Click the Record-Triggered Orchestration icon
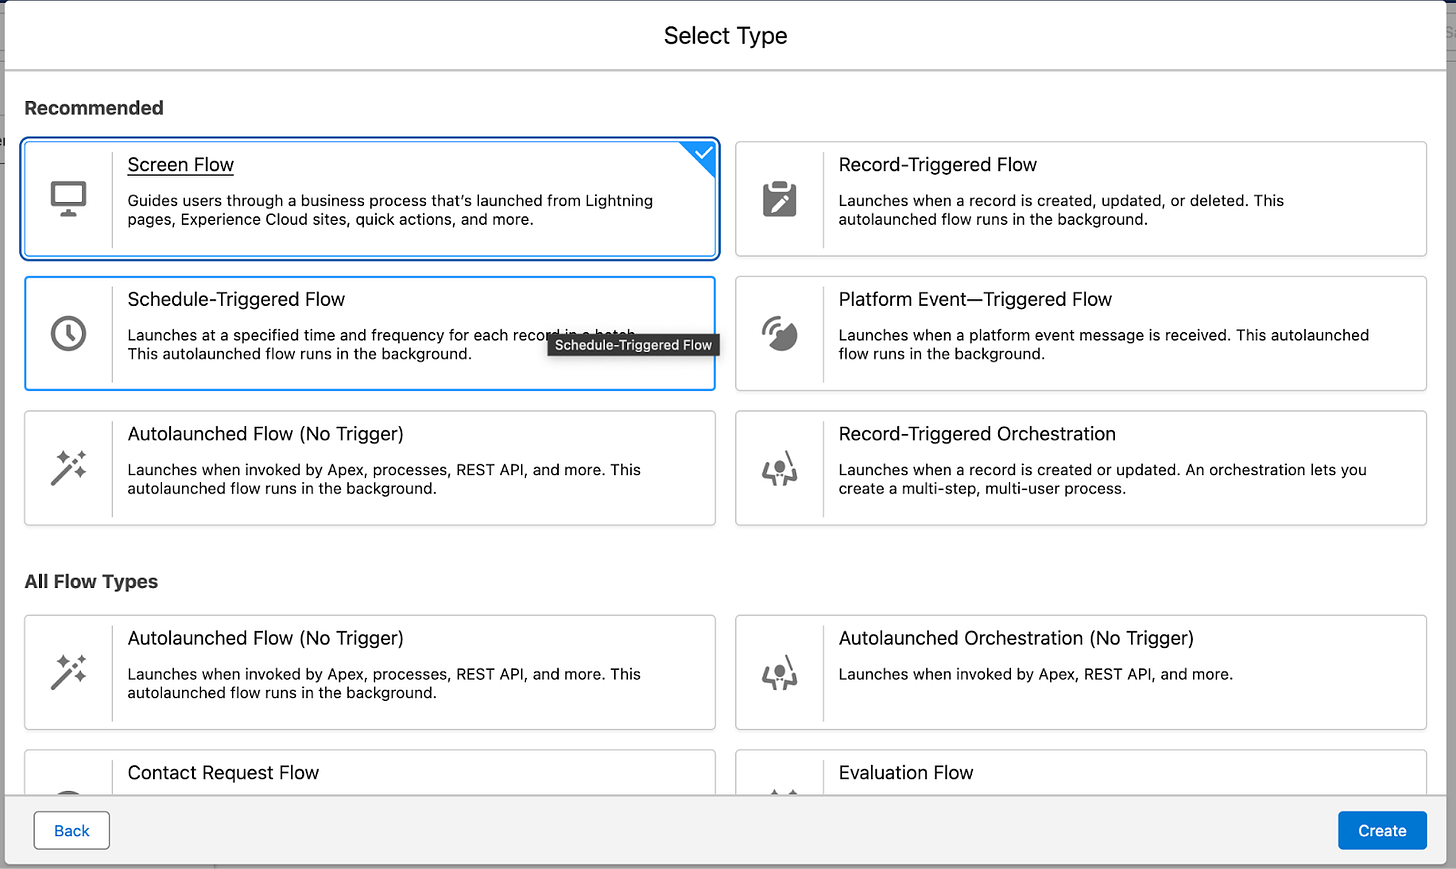The image size is (1456, 869). click(x=780, y=468)
